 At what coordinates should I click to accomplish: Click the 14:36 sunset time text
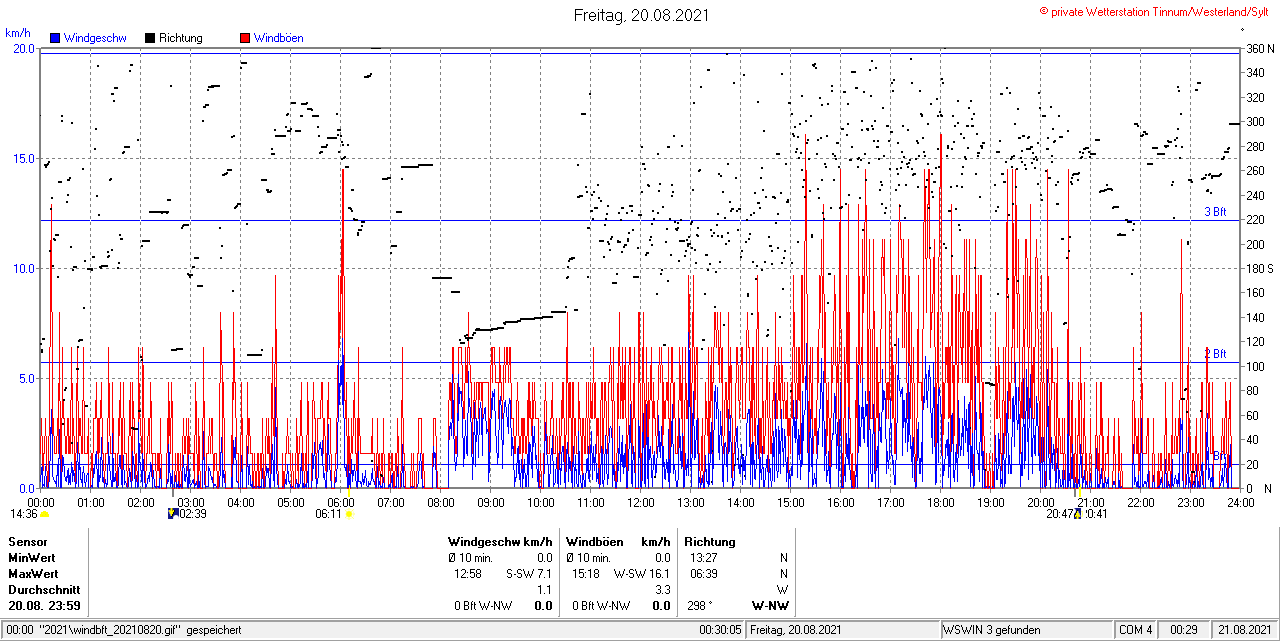pyautogui.click(x=24, y=514)
